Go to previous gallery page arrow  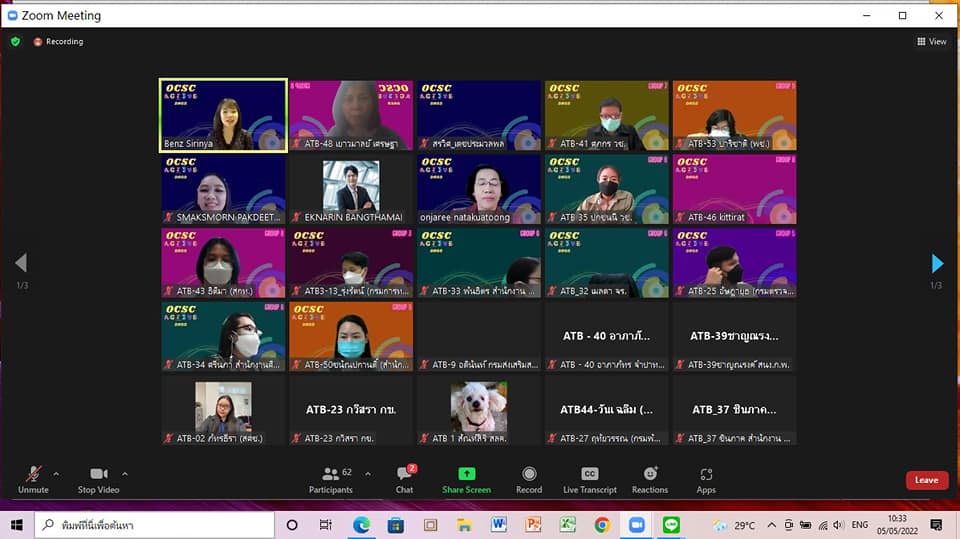click(21, 264)
